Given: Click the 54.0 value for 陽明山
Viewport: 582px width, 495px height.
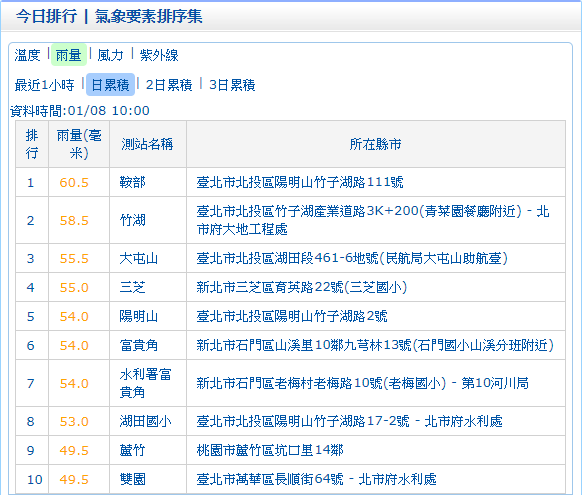Looking at the screenshot, I should coord(74,317).
